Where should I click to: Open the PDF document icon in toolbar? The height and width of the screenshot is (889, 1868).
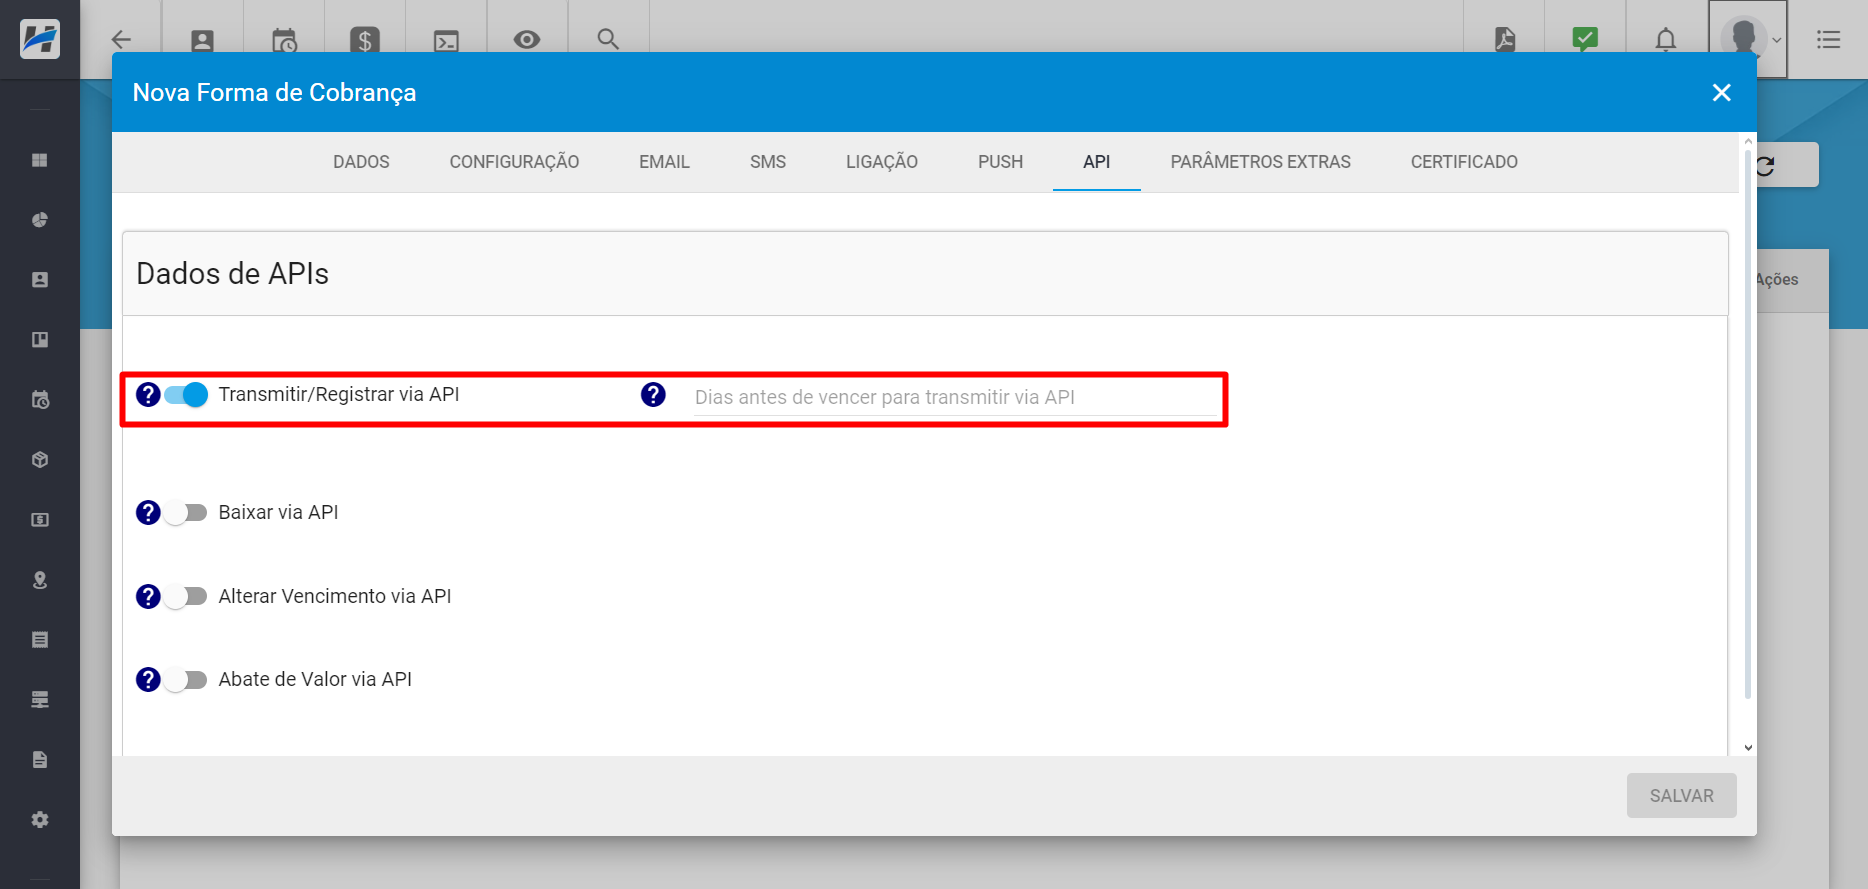tap(1505, 39)
